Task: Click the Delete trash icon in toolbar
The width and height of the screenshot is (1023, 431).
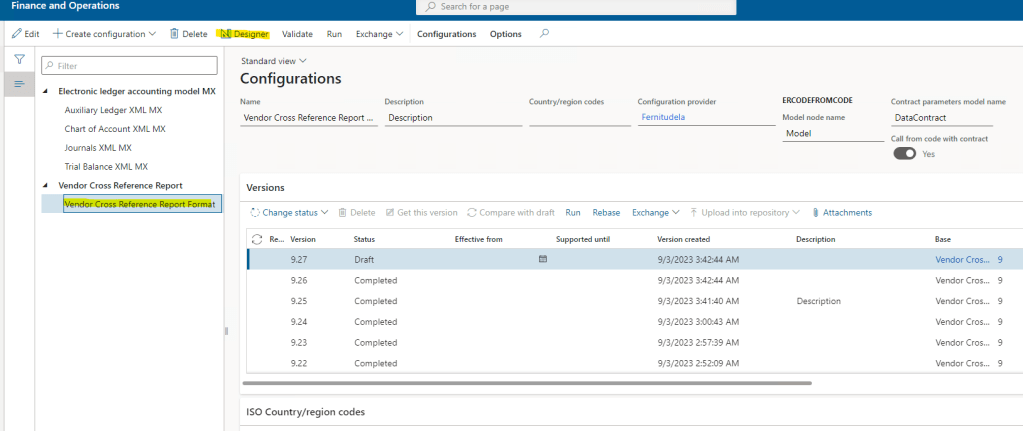Action: pyautogui.click(x=175, y=34)
